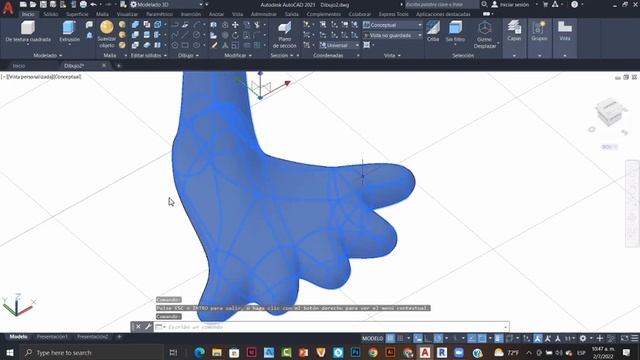Click the workspace gear icon in status bar

583,338
